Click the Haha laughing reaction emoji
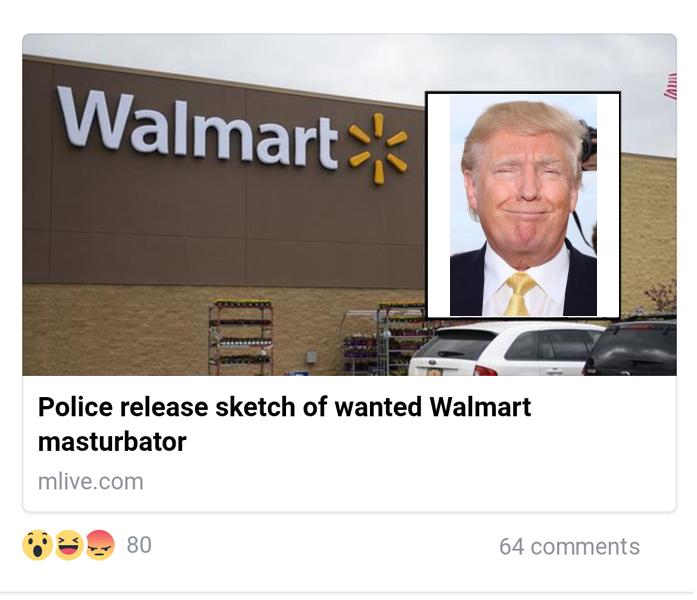This screenshot has width=697, height=600. [x=69, y=545]
